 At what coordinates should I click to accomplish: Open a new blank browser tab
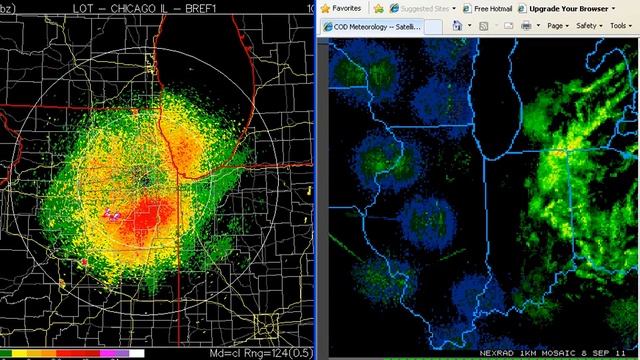click(x=433, y=27)
